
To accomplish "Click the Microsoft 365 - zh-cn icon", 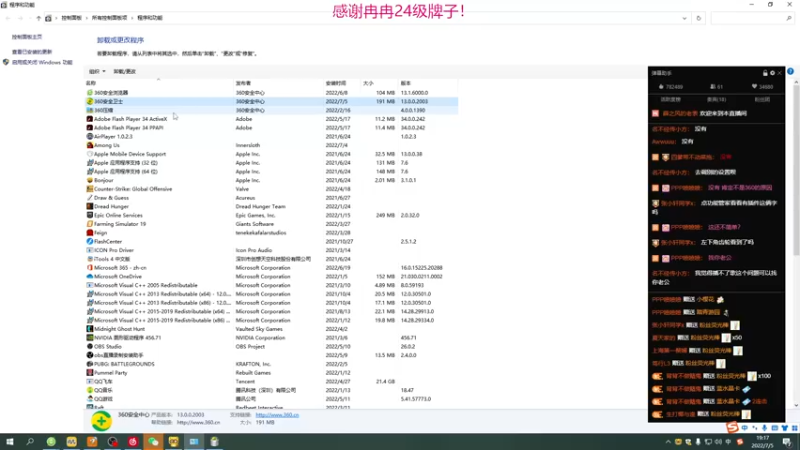I will pyautogui.click(x=90, y=267).
